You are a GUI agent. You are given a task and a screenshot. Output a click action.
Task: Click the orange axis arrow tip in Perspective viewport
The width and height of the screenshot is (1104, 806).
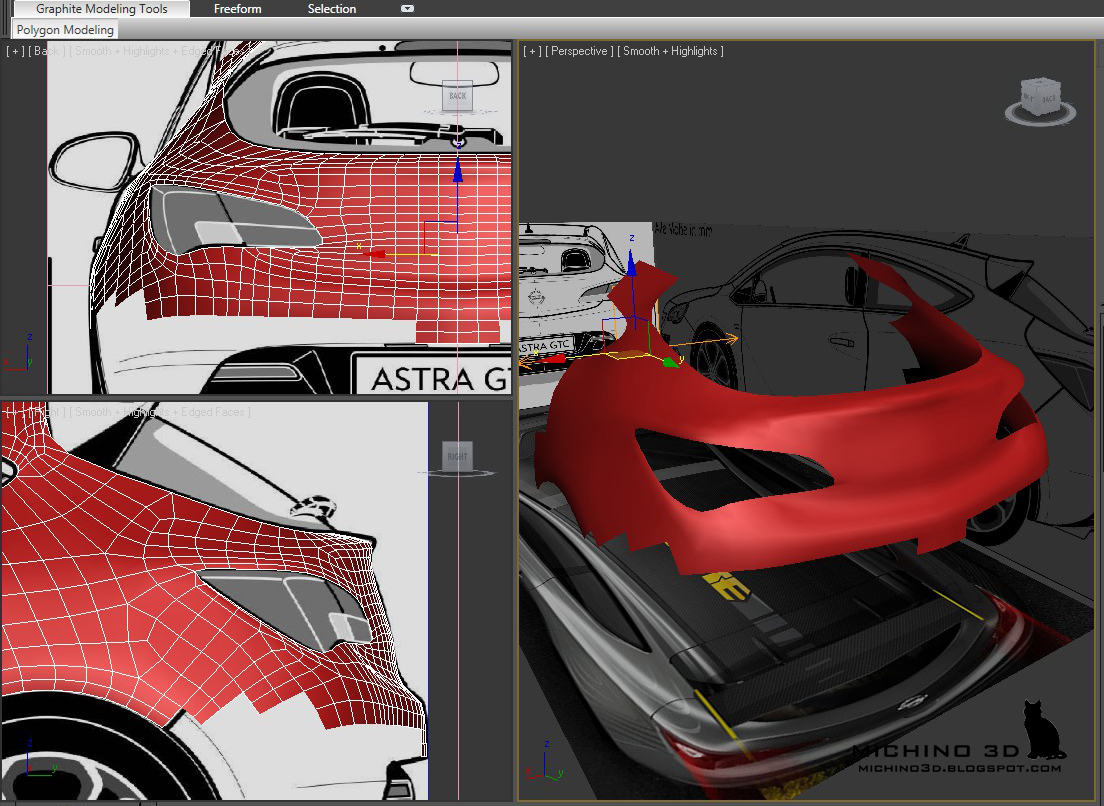click(733, 339)
